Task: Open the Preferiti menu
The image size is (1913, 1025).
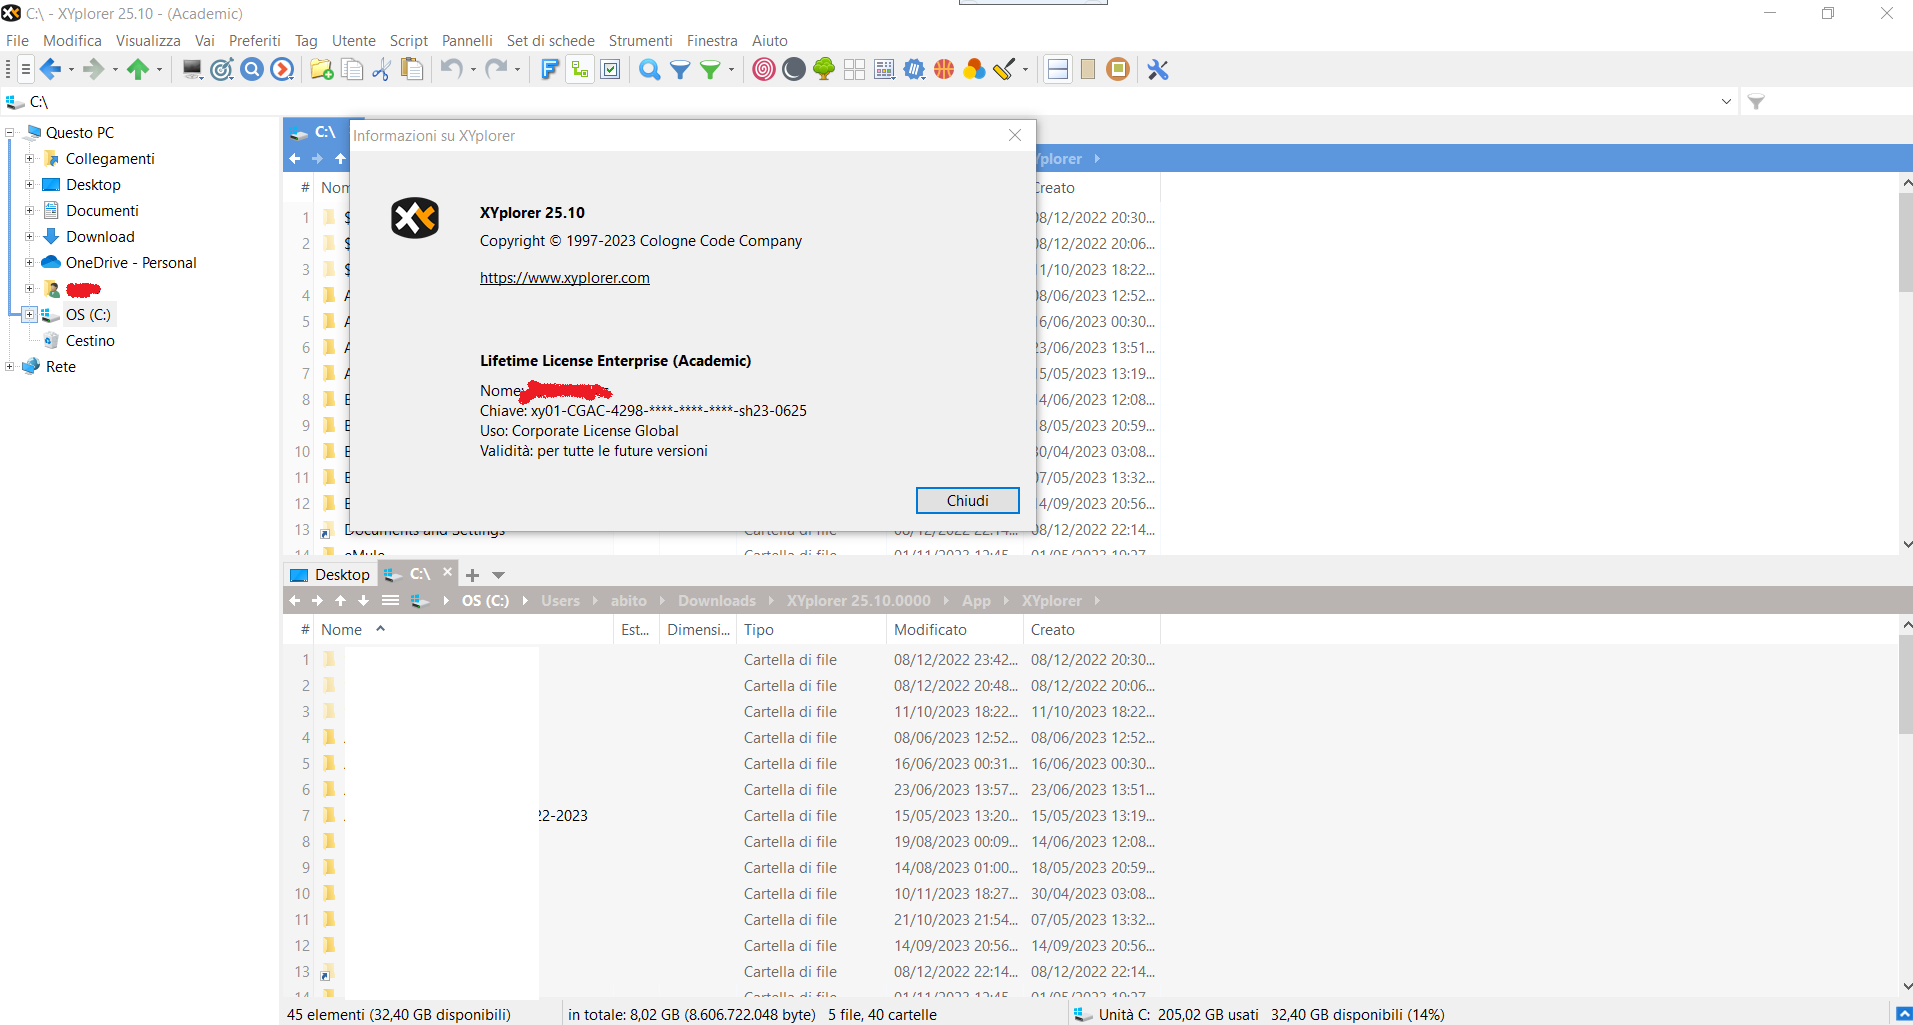Action: pos(254,41)
